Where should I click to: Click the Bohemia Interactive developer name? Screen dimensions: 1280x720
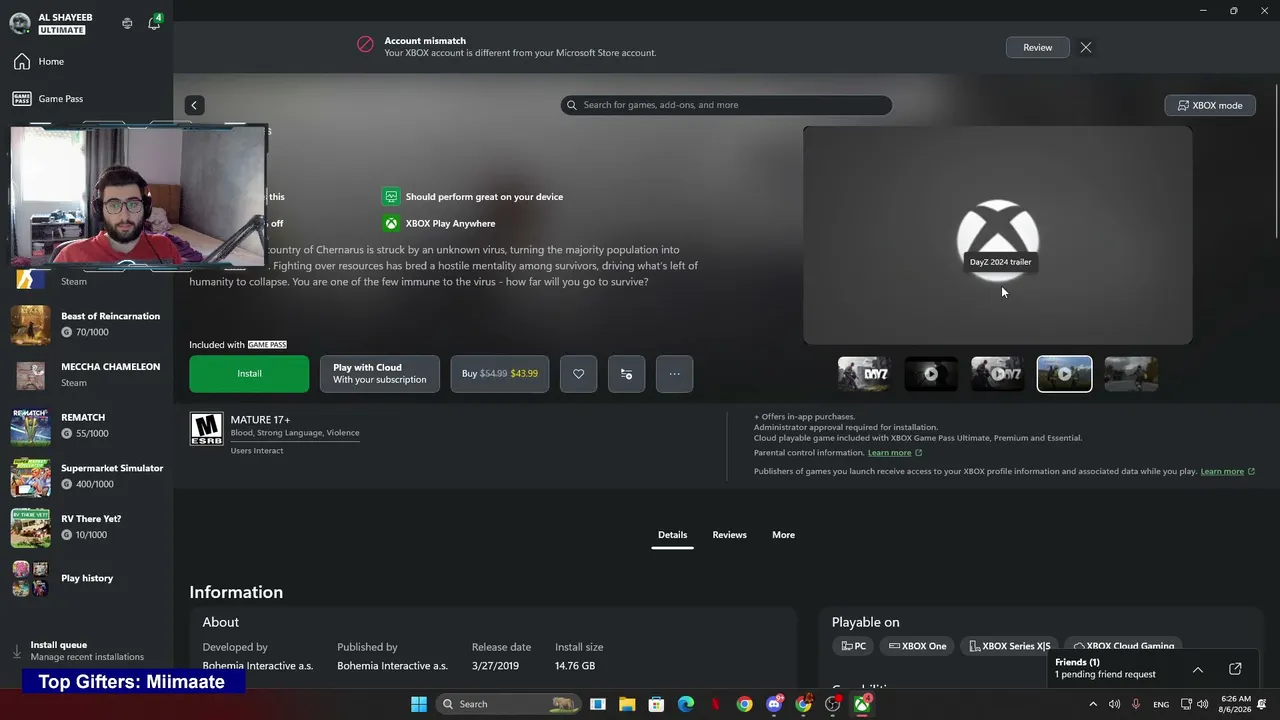258,666
